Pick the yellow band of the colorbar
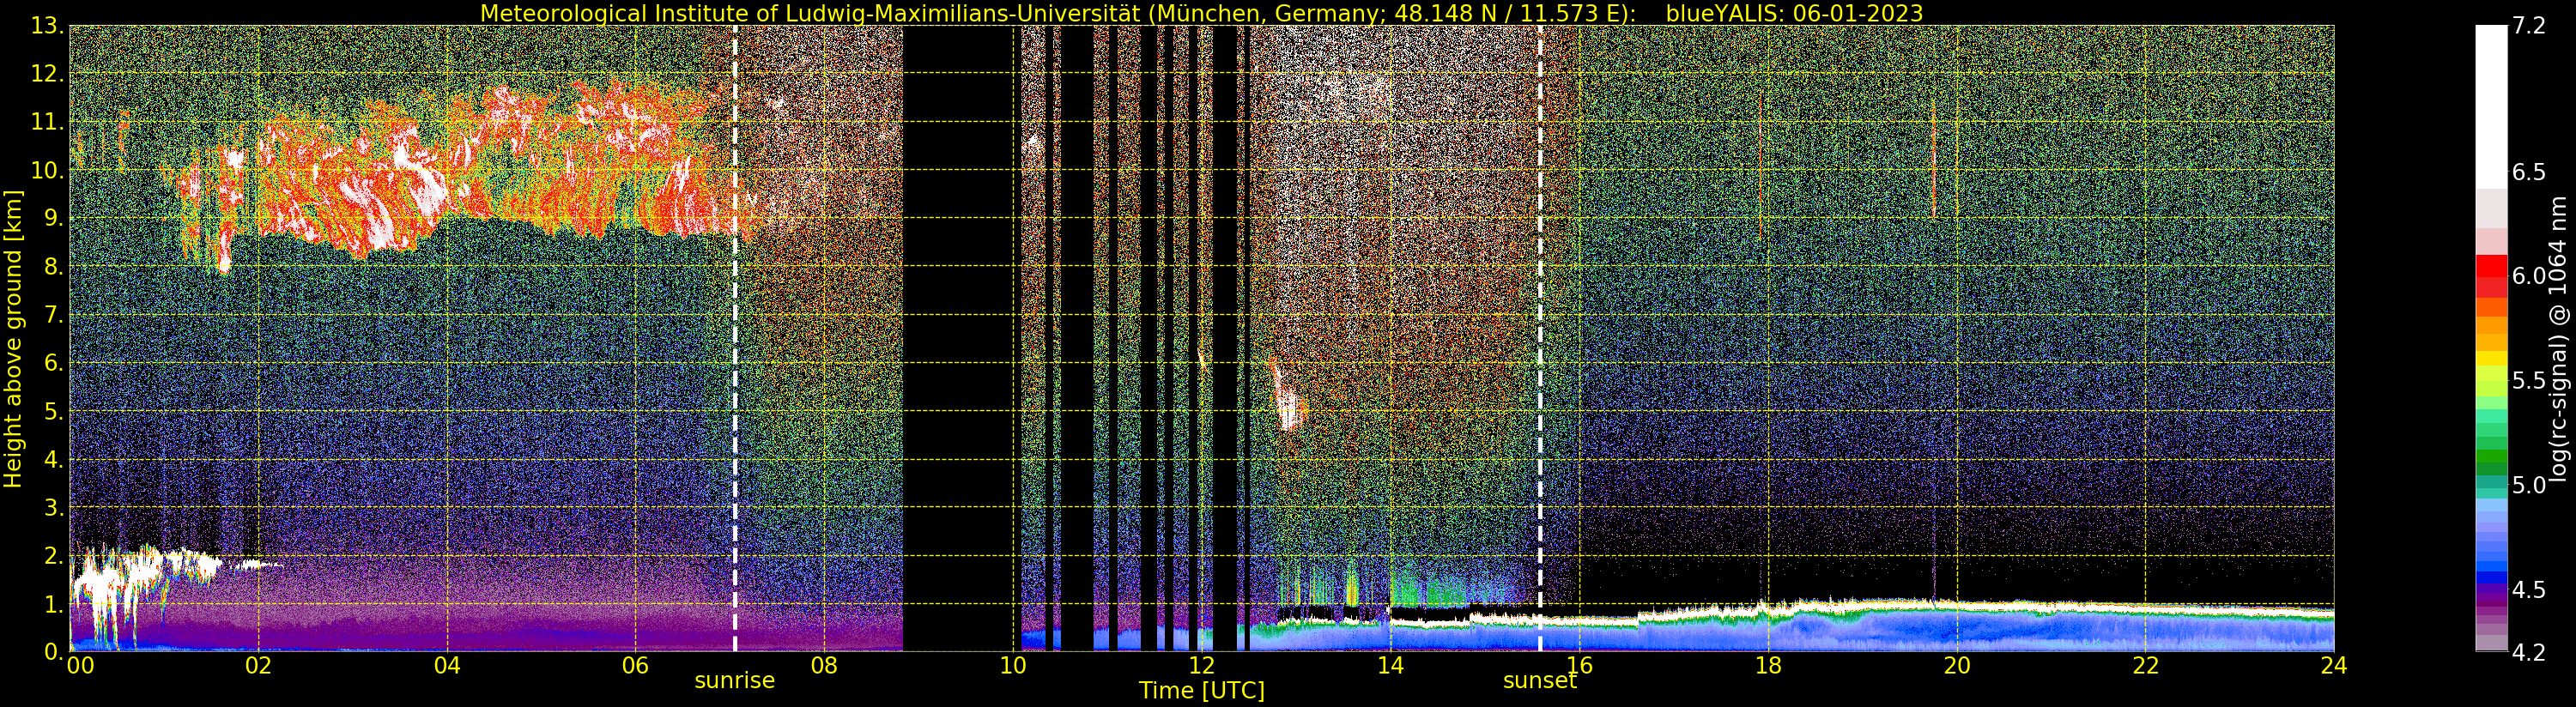 pyautogui.click(x=2491, y=359)
